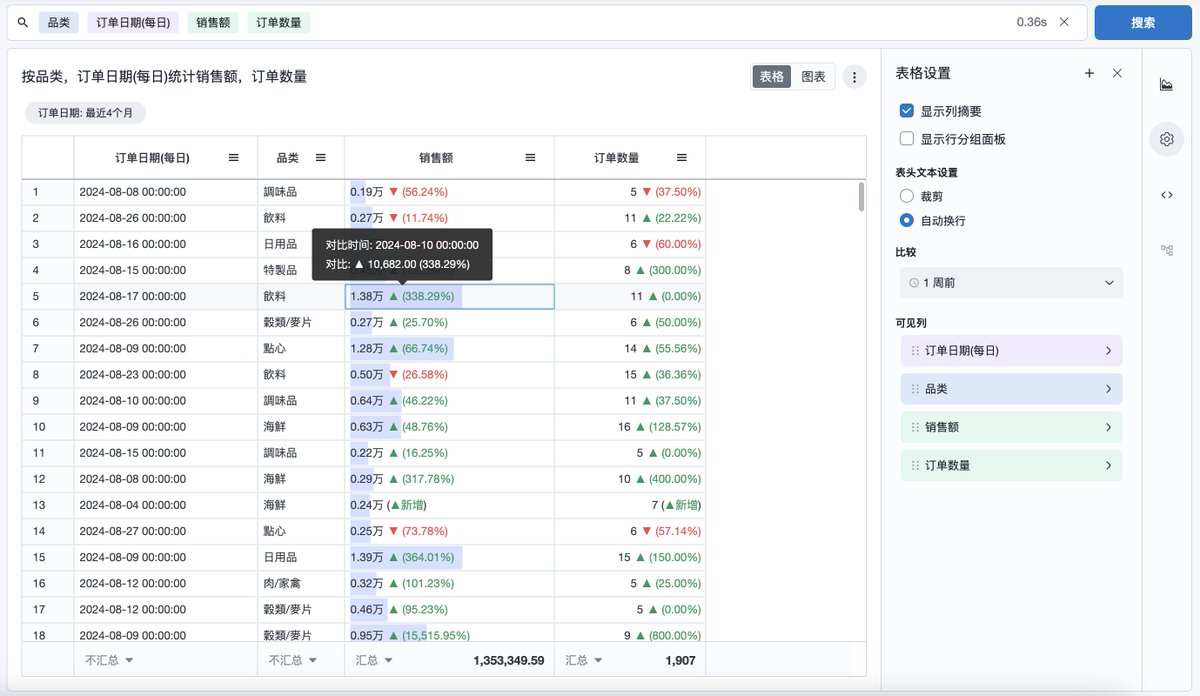Click row number 10 cell

(x=48, y=427)
